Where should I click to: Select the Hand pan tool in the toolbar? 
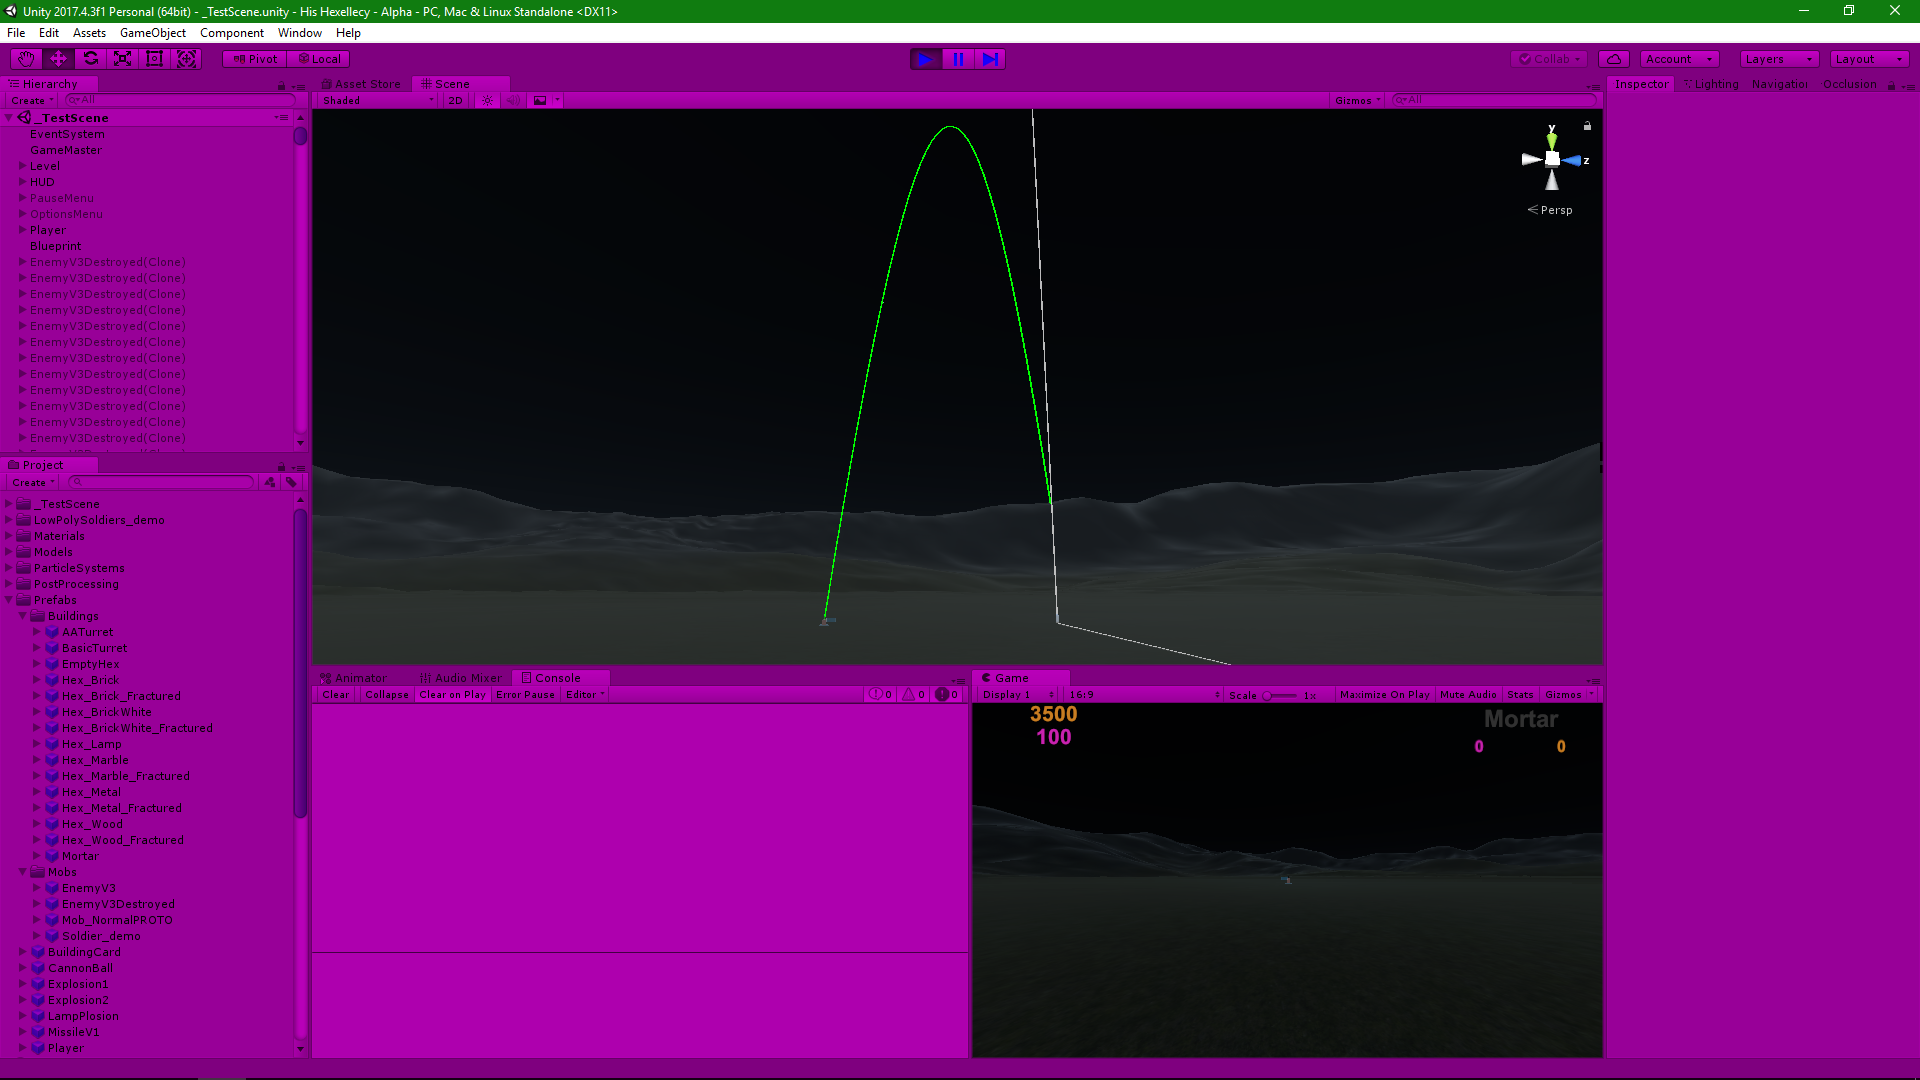tap(25, 59)
